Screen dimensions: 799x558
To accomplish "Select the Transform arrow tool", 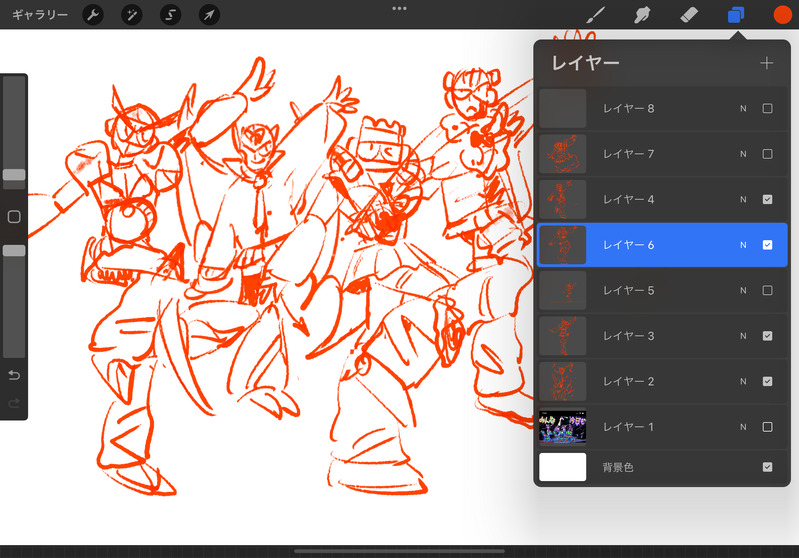I will [209, 15].
